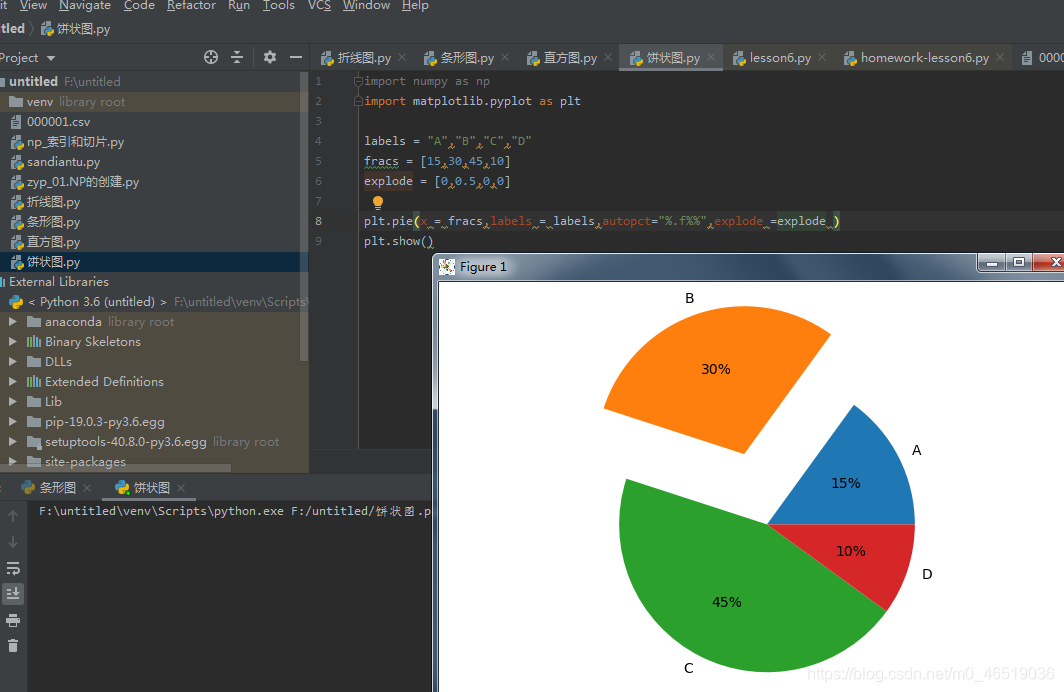
Task: Click the collapse all icon in Project panel
Action: coord(237,58)
